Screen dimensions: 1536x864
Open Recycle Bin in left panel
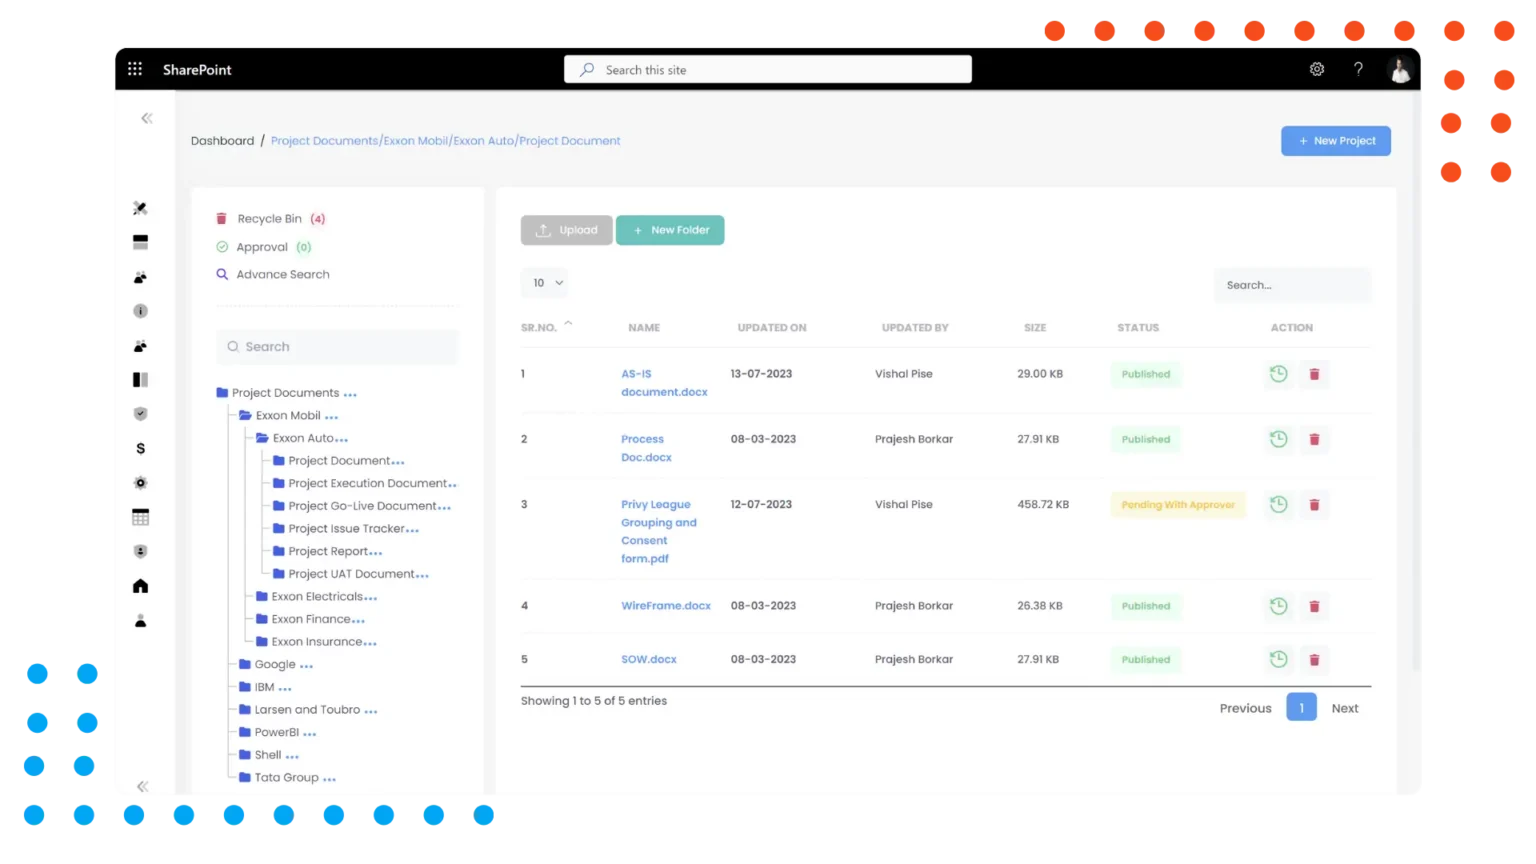(270, 218)
